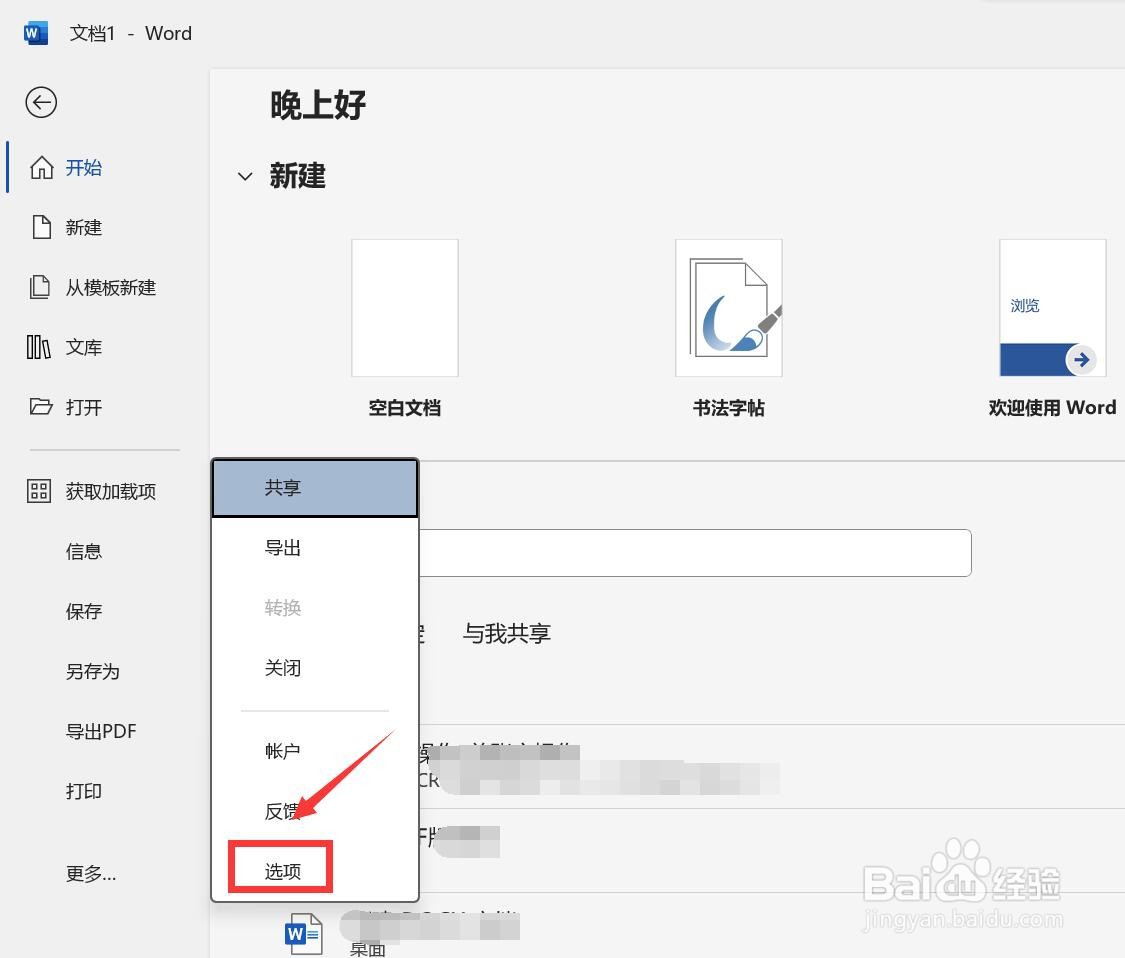Select the 文库 library icon
The width and height of the screenshot is (1125, 958).
[38, 347]
